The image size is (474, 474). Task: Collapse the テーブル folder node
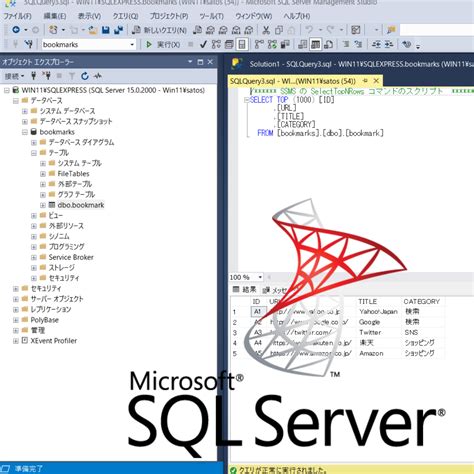[34, 153]
